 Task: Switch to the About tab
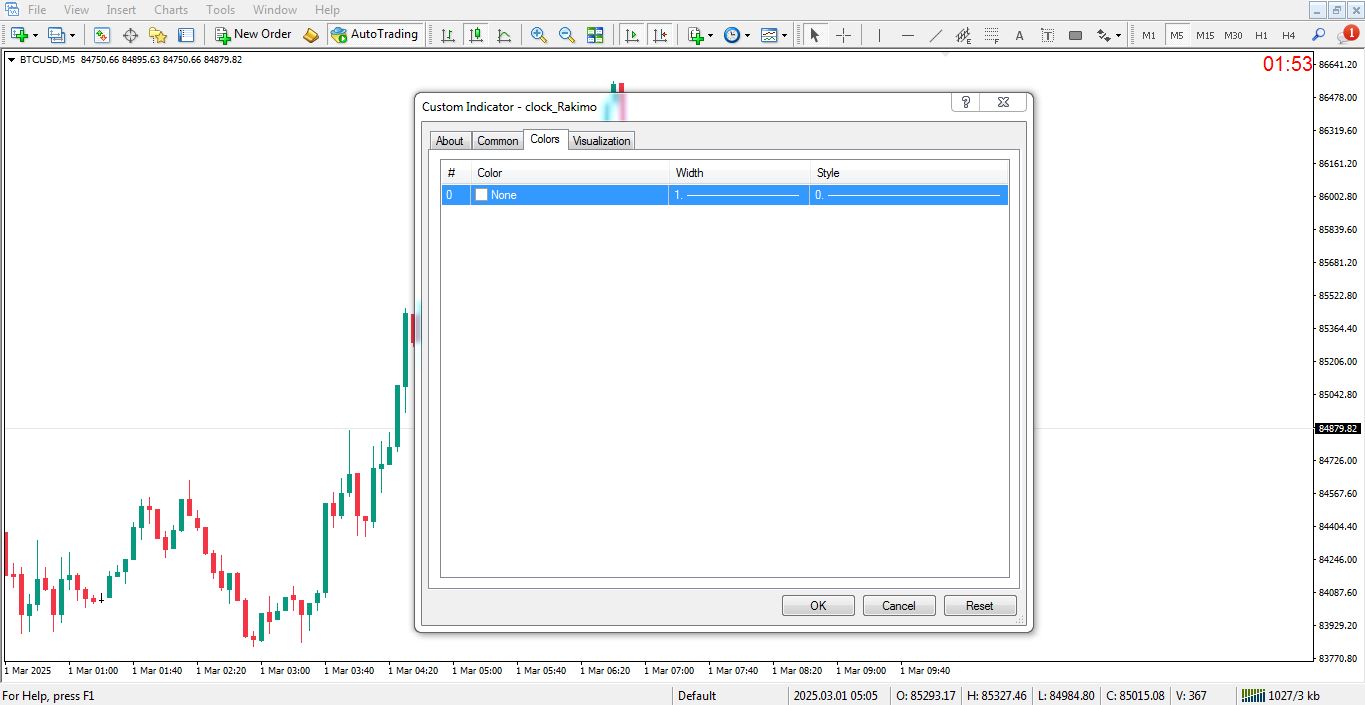(450, 141)
